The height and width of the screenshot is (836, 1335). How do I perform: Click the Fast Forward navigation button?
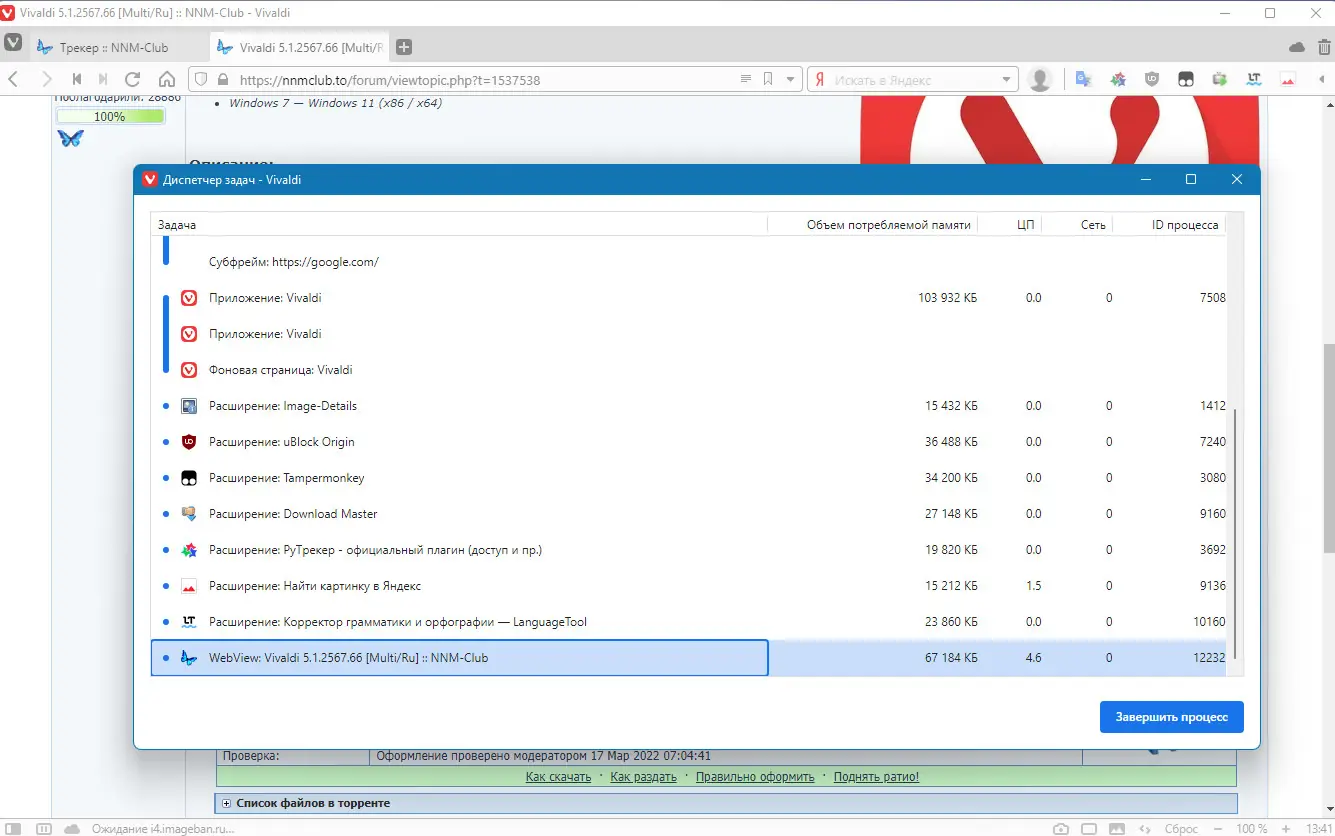coord(103,79)
